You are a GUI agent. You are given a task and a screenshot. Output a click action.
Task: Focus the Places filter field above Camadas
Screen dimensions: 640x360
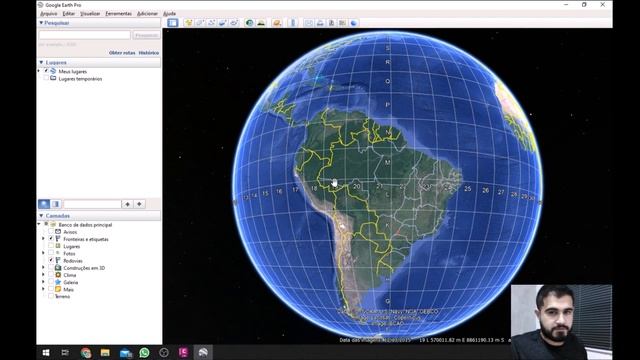(92, 204)
